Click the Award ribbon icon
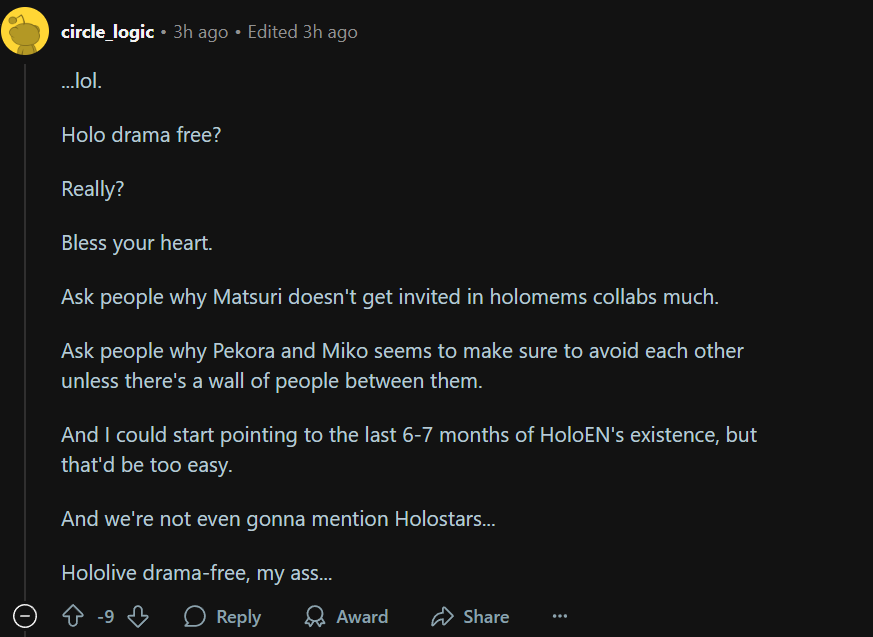 (x=315, y=616)
